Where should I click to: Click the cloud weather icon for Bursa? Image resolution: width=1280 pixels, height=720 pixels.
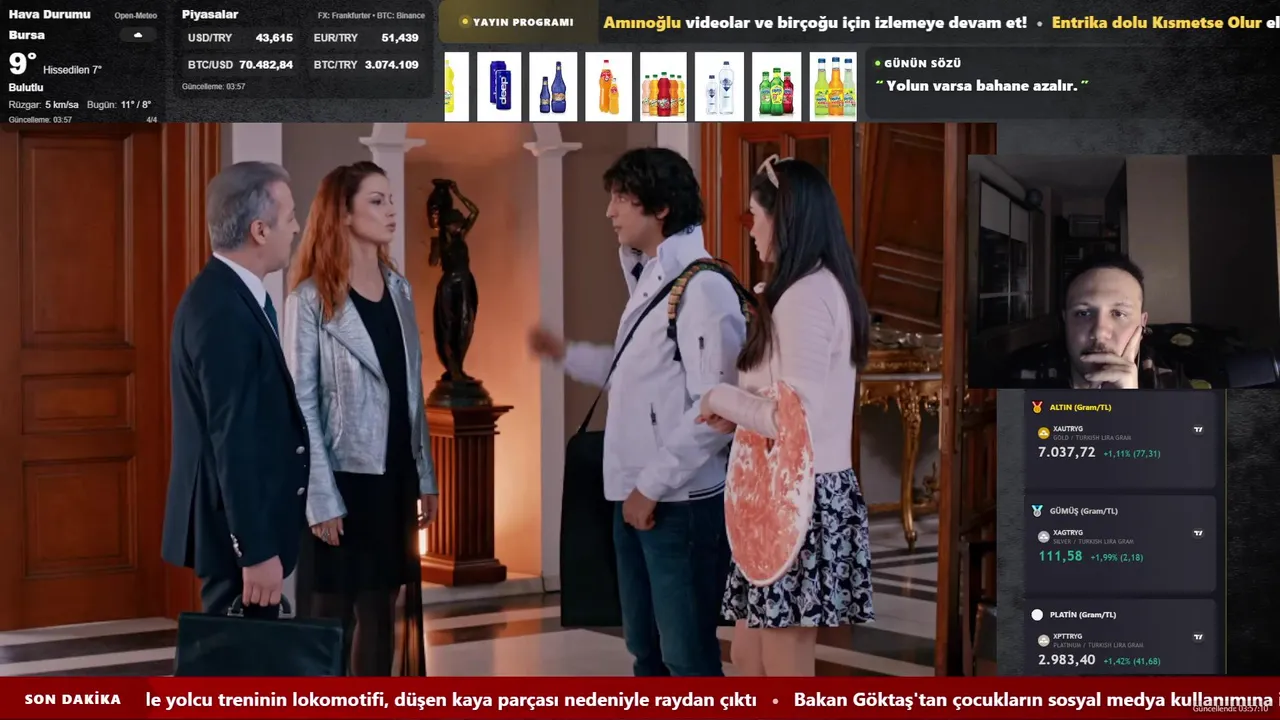(x=138, y=35)
